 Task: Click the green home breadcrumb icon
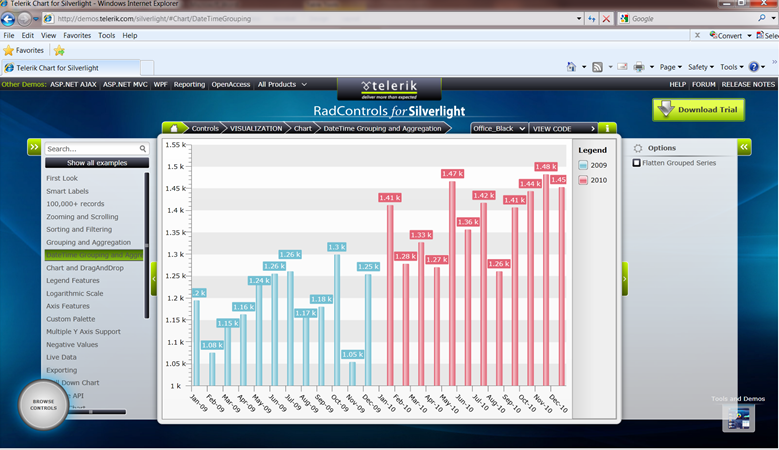click(174, 128)
